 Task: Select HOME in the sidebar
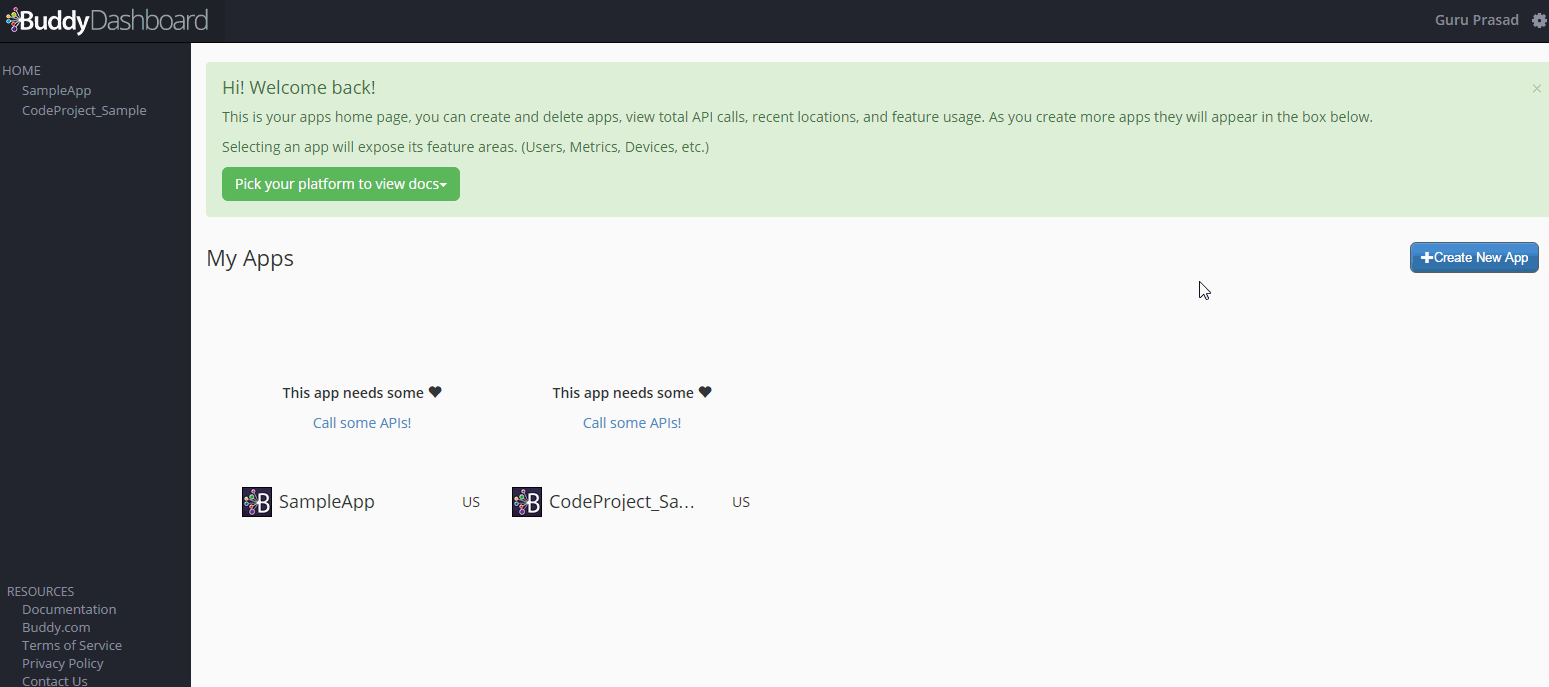[x=22, y=71]
